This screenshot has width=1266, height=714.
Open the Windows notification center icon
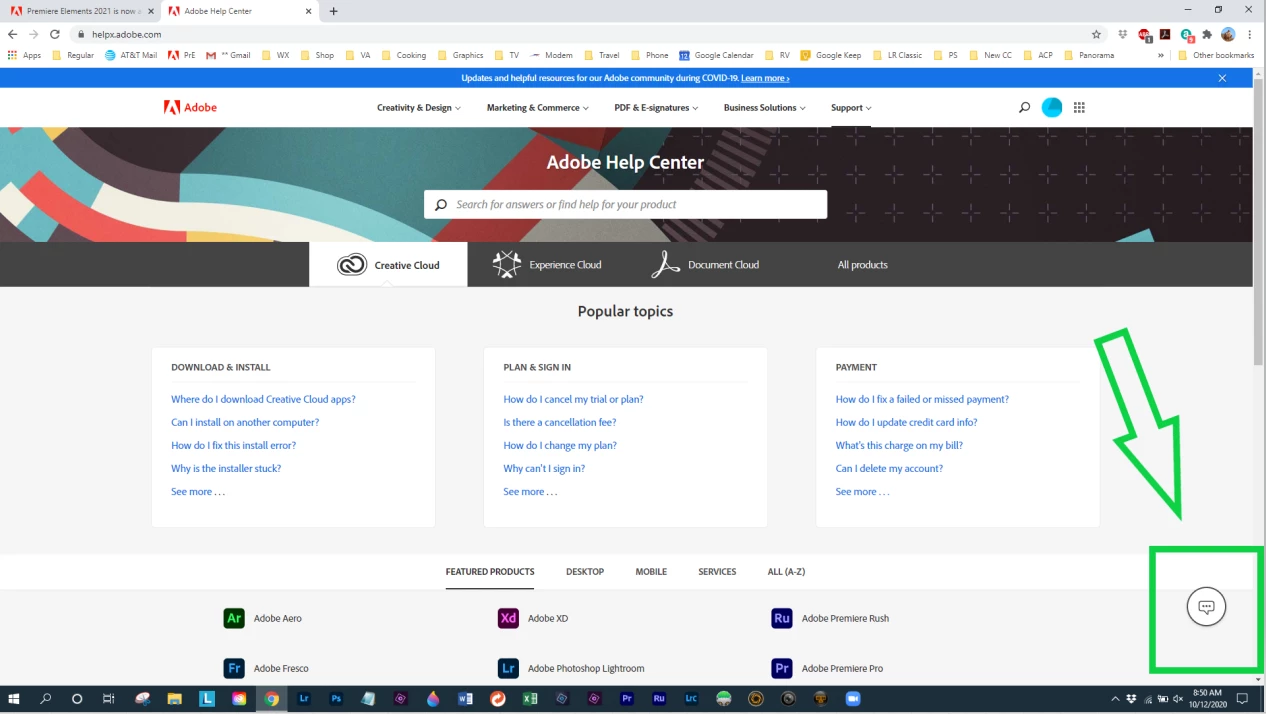(x=1243, y=699)
